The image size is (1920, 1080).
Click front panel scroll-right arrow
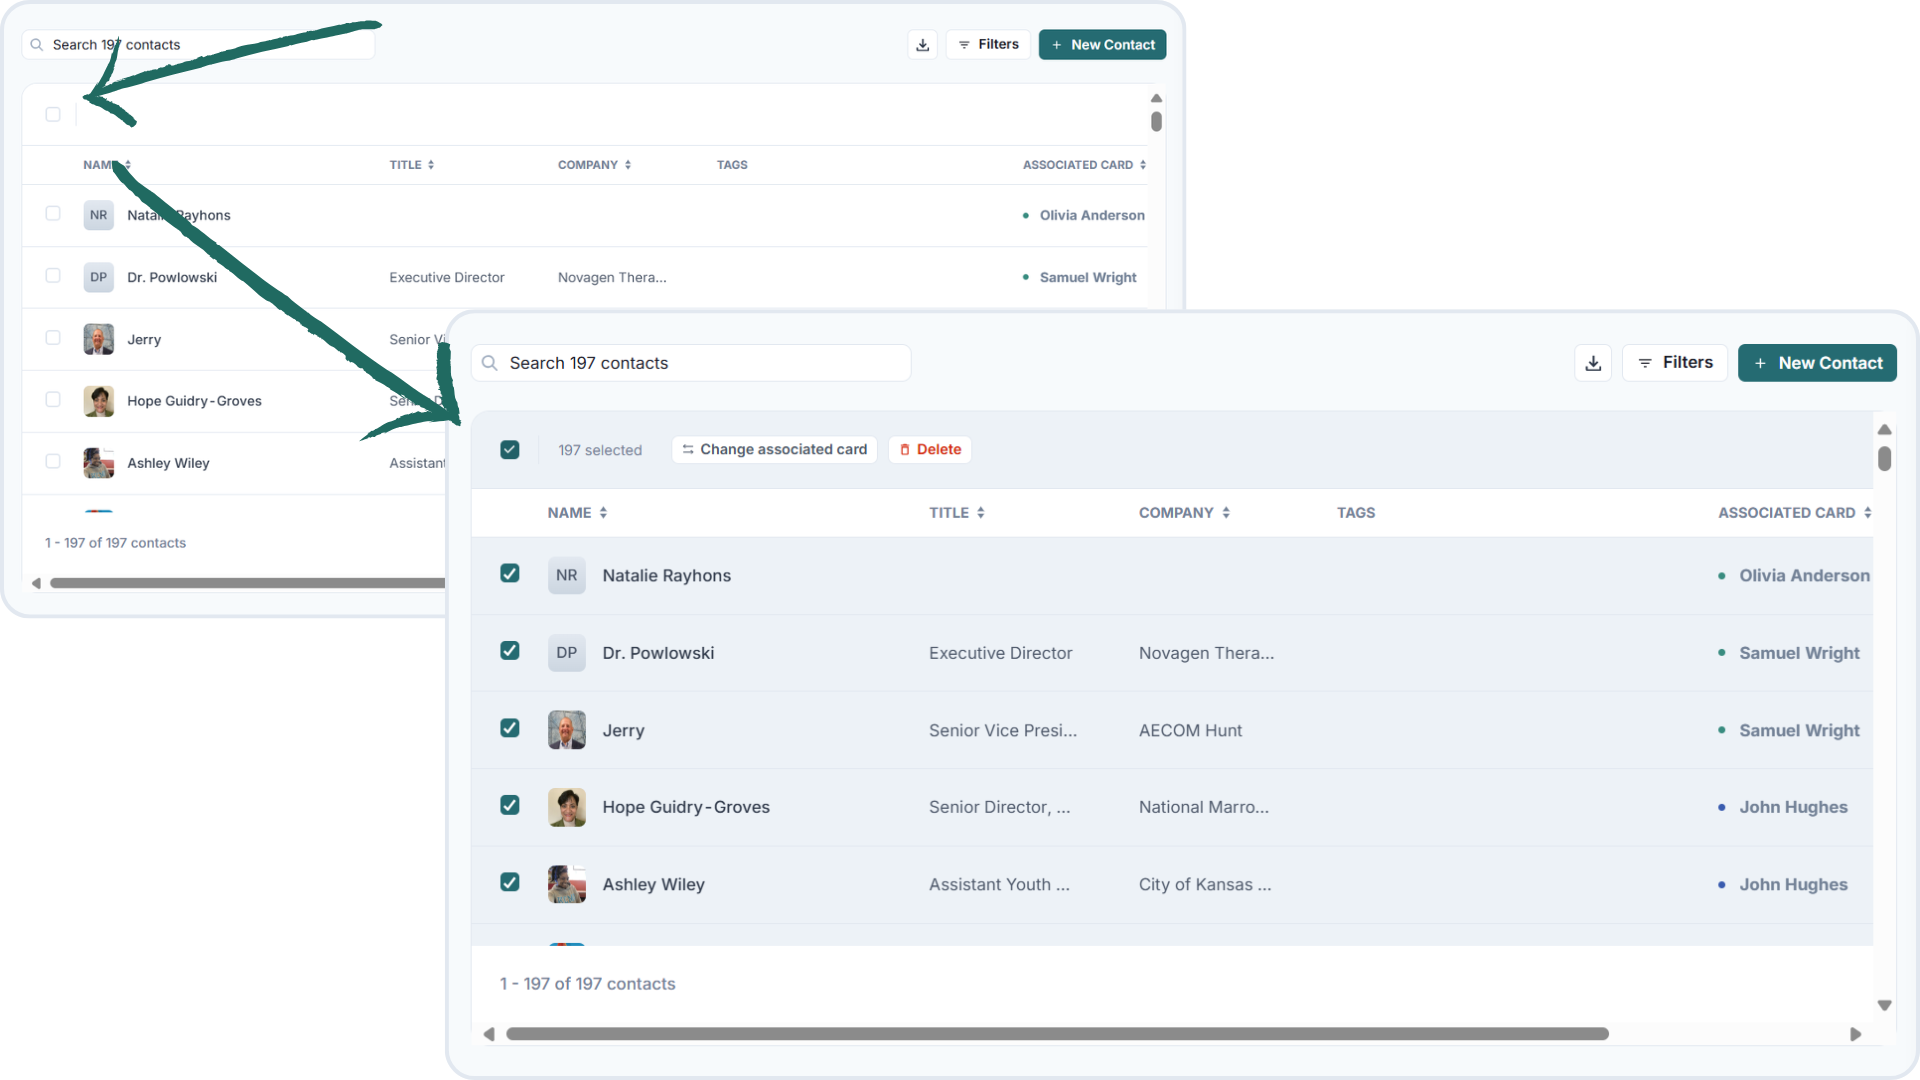(x=1855, y=1034)
